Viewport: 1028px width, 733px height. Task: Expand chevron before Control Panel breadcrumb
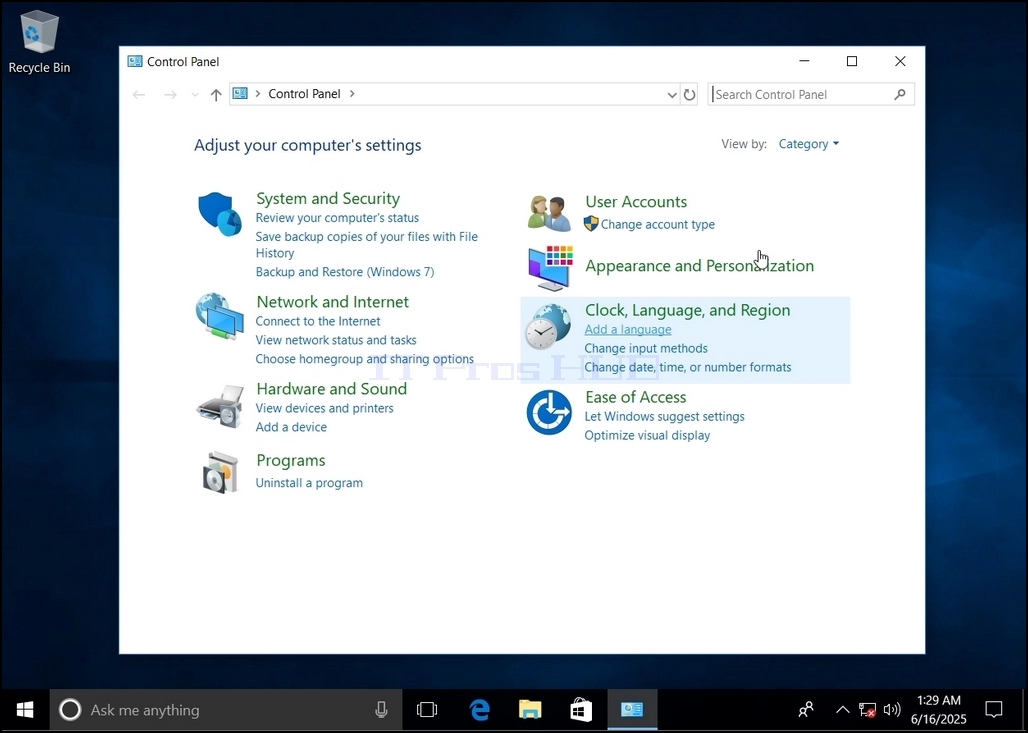click(x=258, y=94)
